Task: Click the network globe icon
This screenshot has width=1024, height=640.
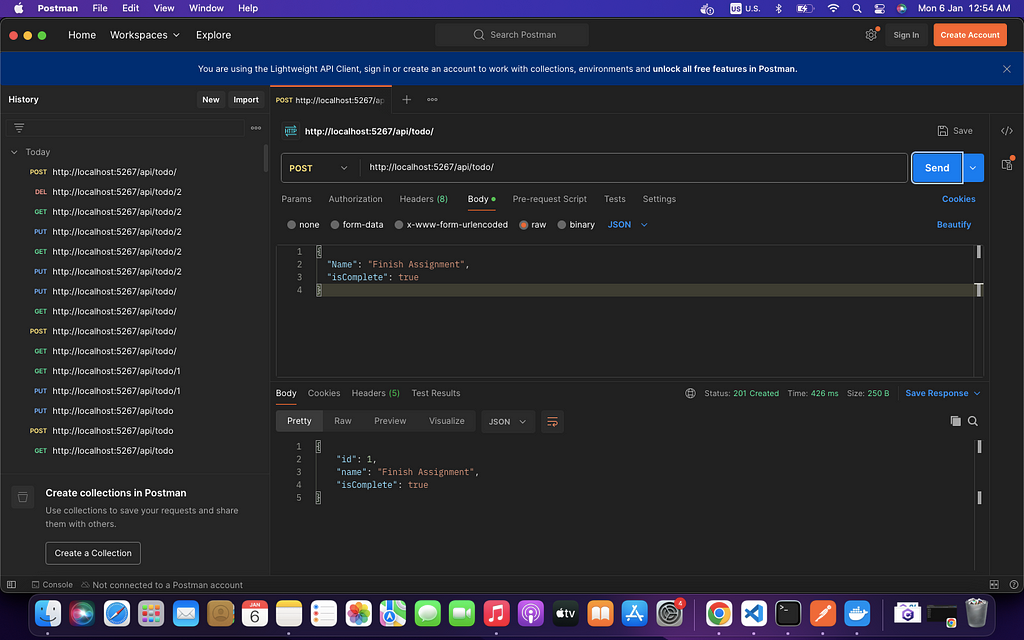Action: [690, 393]
